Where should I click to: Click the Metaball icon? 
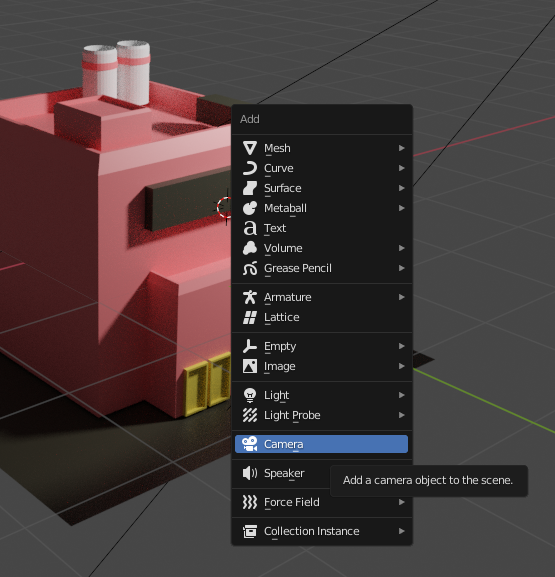pos(250,208)
